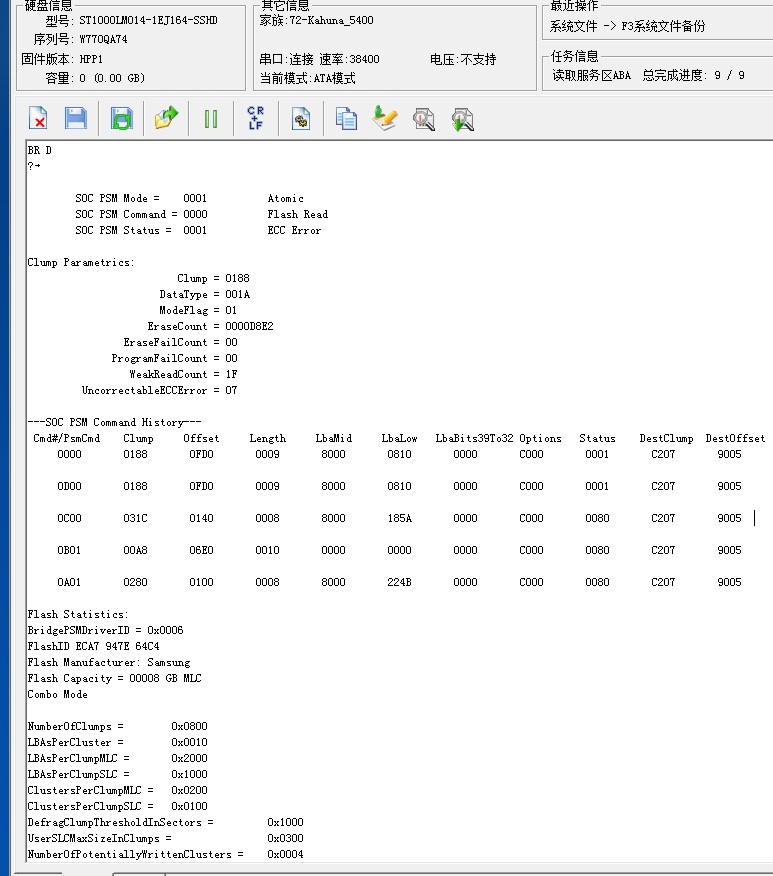Click the magnifier with green down arrow icon
The height and width of the screenshot is (876, 773).
coord(462,119)
